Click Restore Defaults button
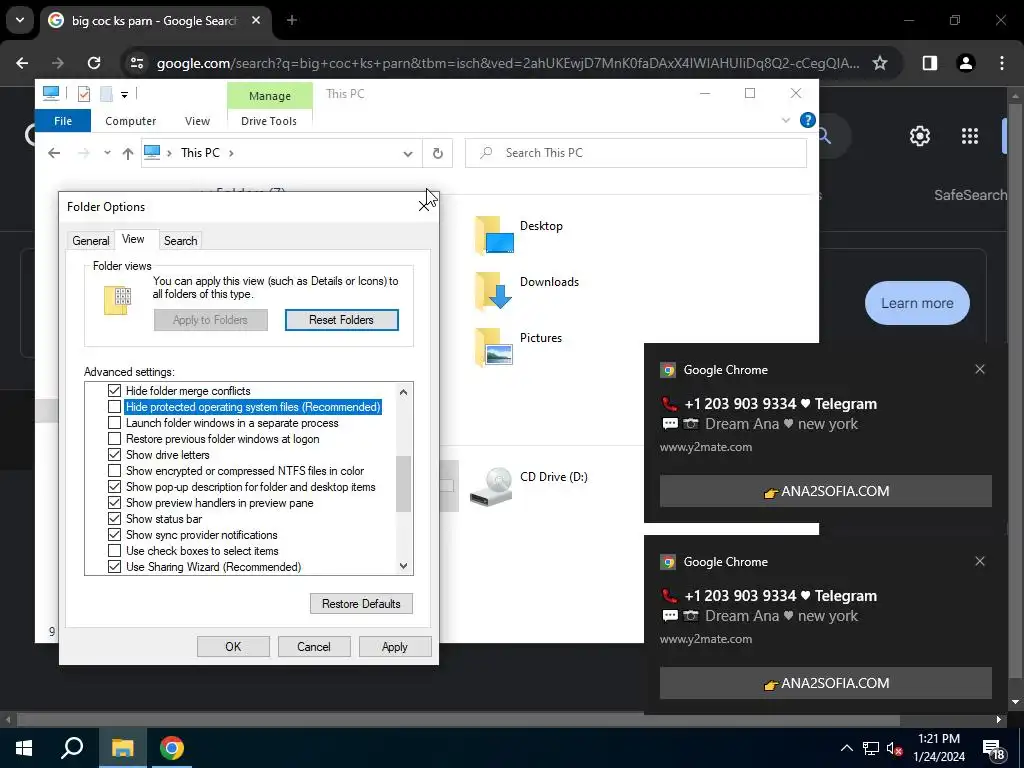 361,603
